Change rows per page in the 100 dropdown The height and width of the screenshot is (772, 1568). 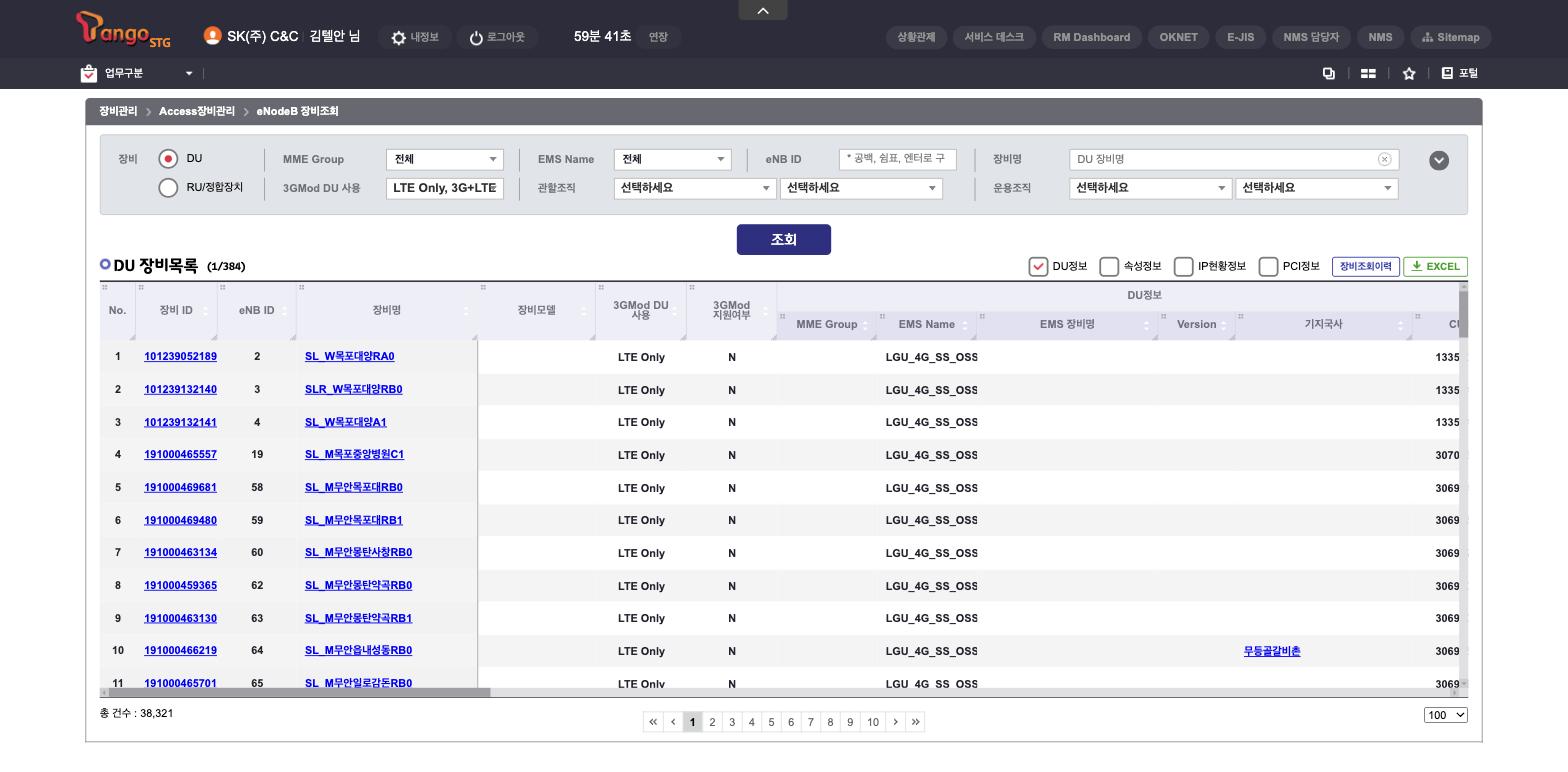coord(1446,715)
